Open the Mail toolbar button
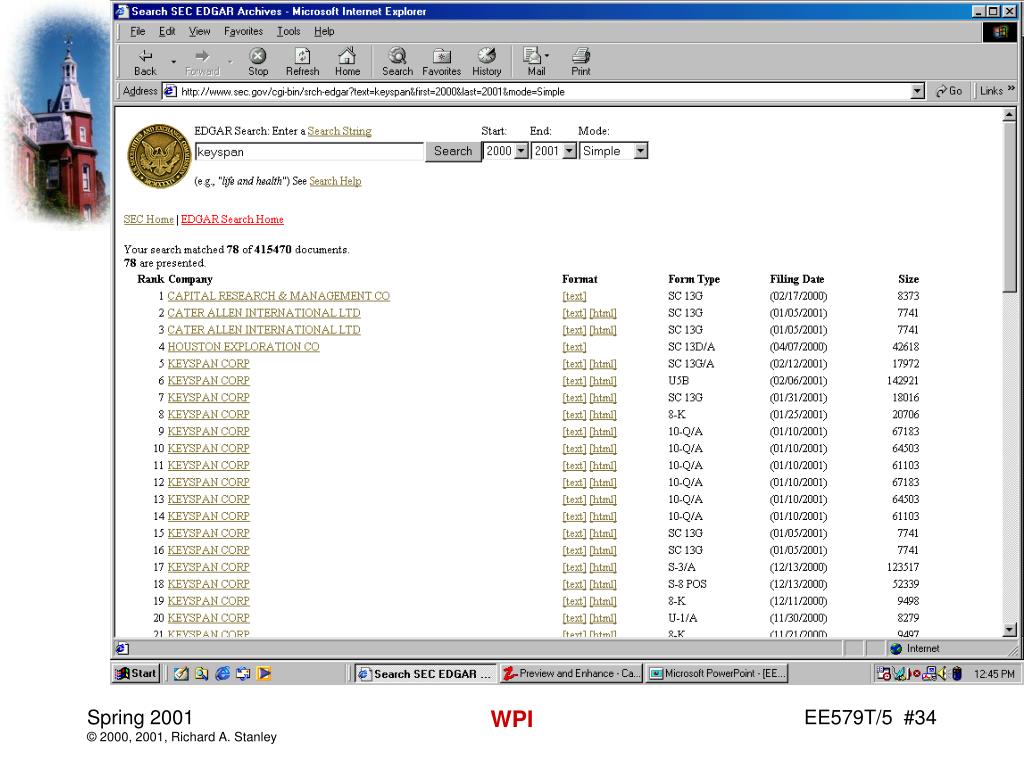 535,62
